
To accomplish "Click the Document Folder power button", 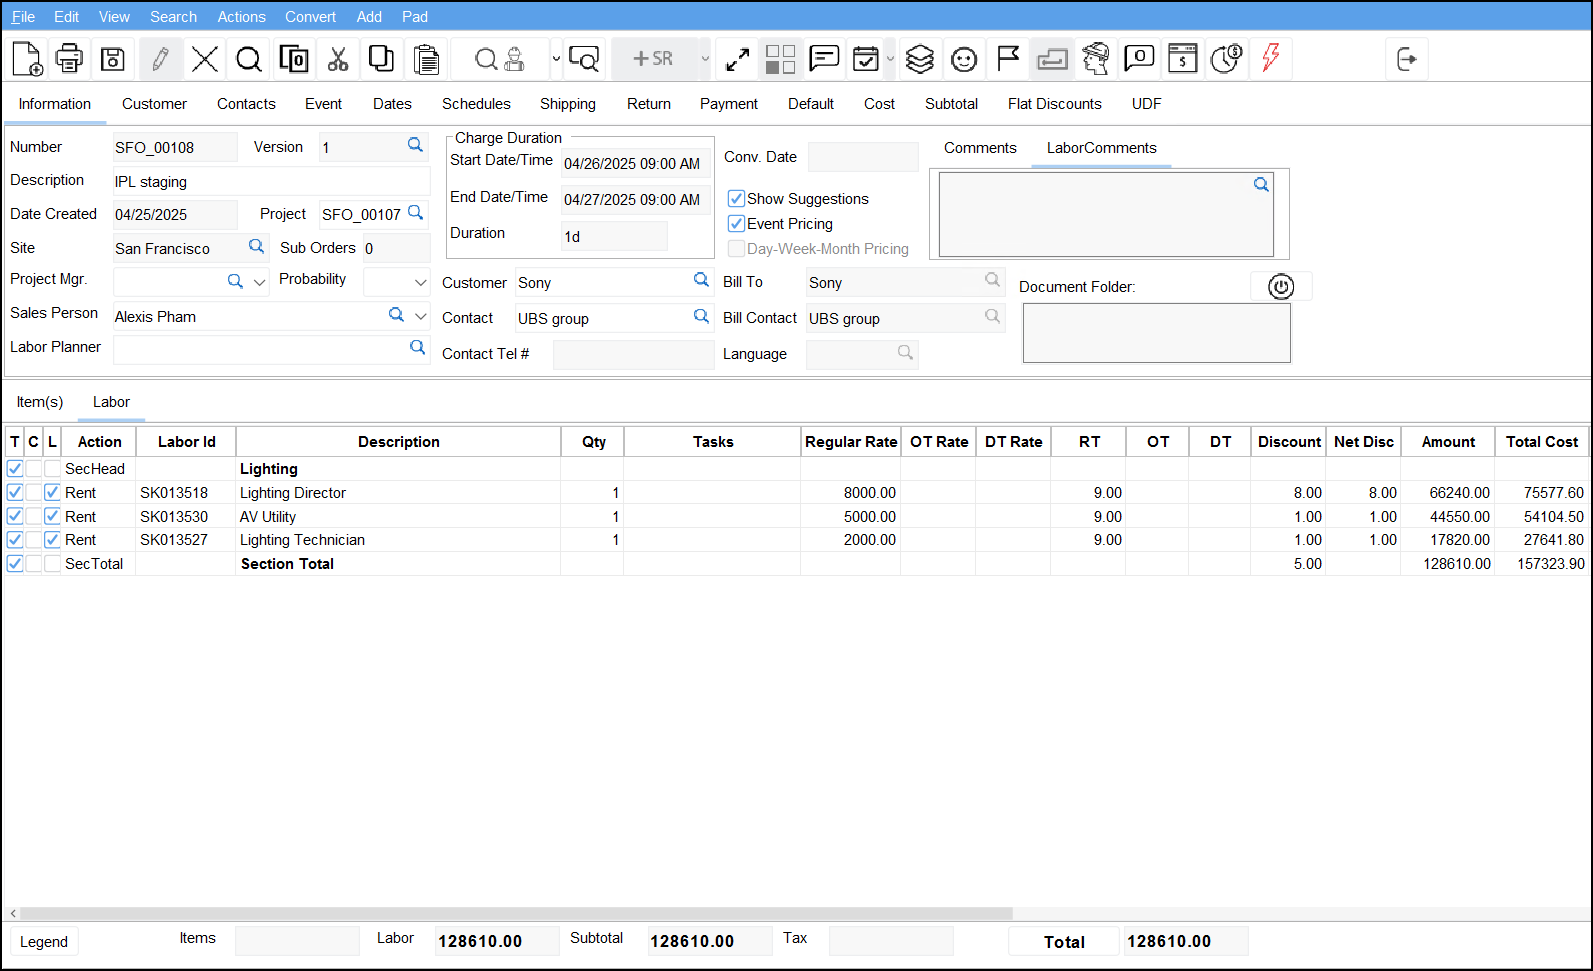I will [x=1280, y=287].
